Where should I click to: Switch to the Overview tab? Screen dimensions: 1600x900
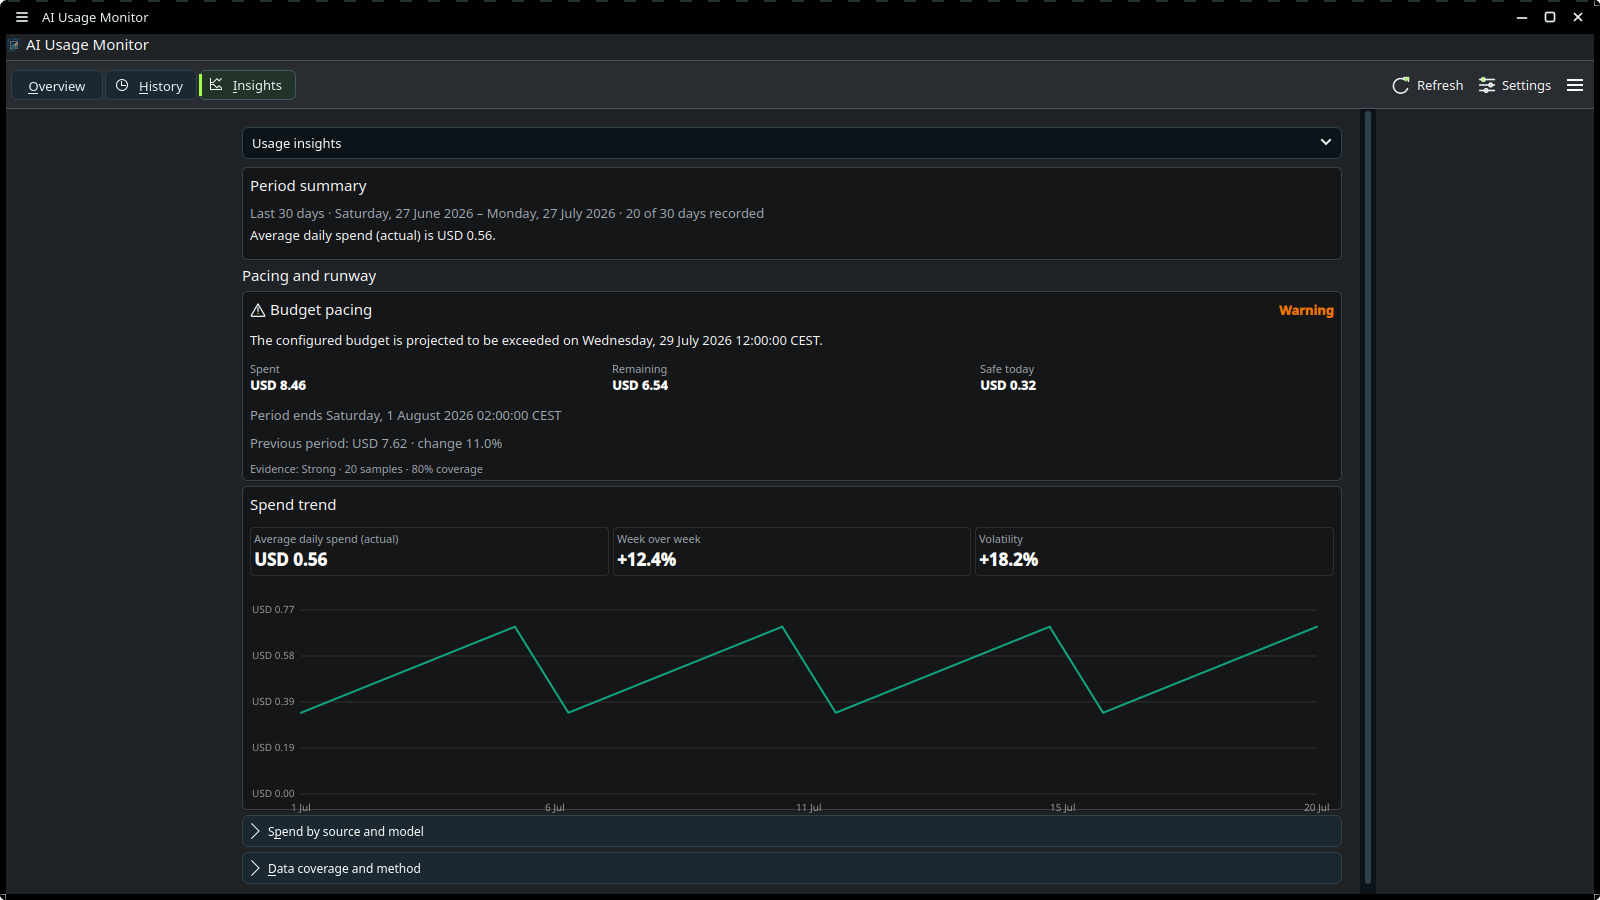tap(57, 86)
